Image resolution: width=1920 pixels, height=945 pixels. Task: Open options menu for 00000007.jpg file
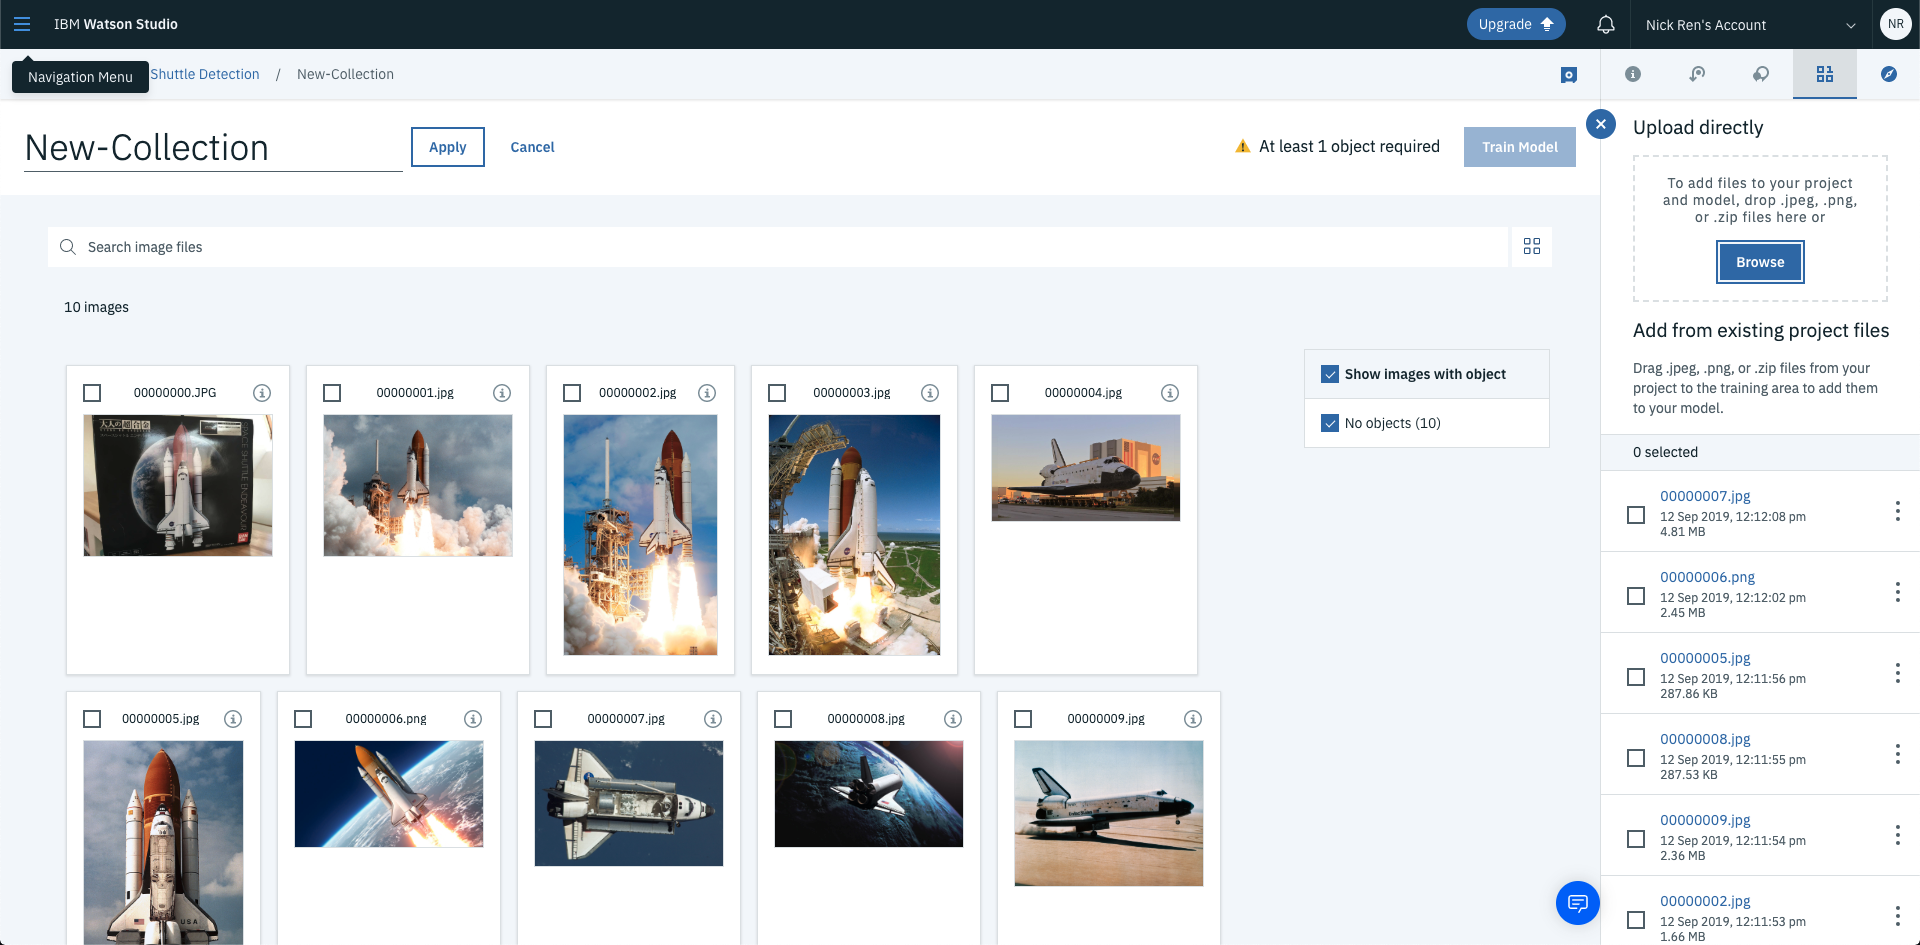[x=1897, y=511]
